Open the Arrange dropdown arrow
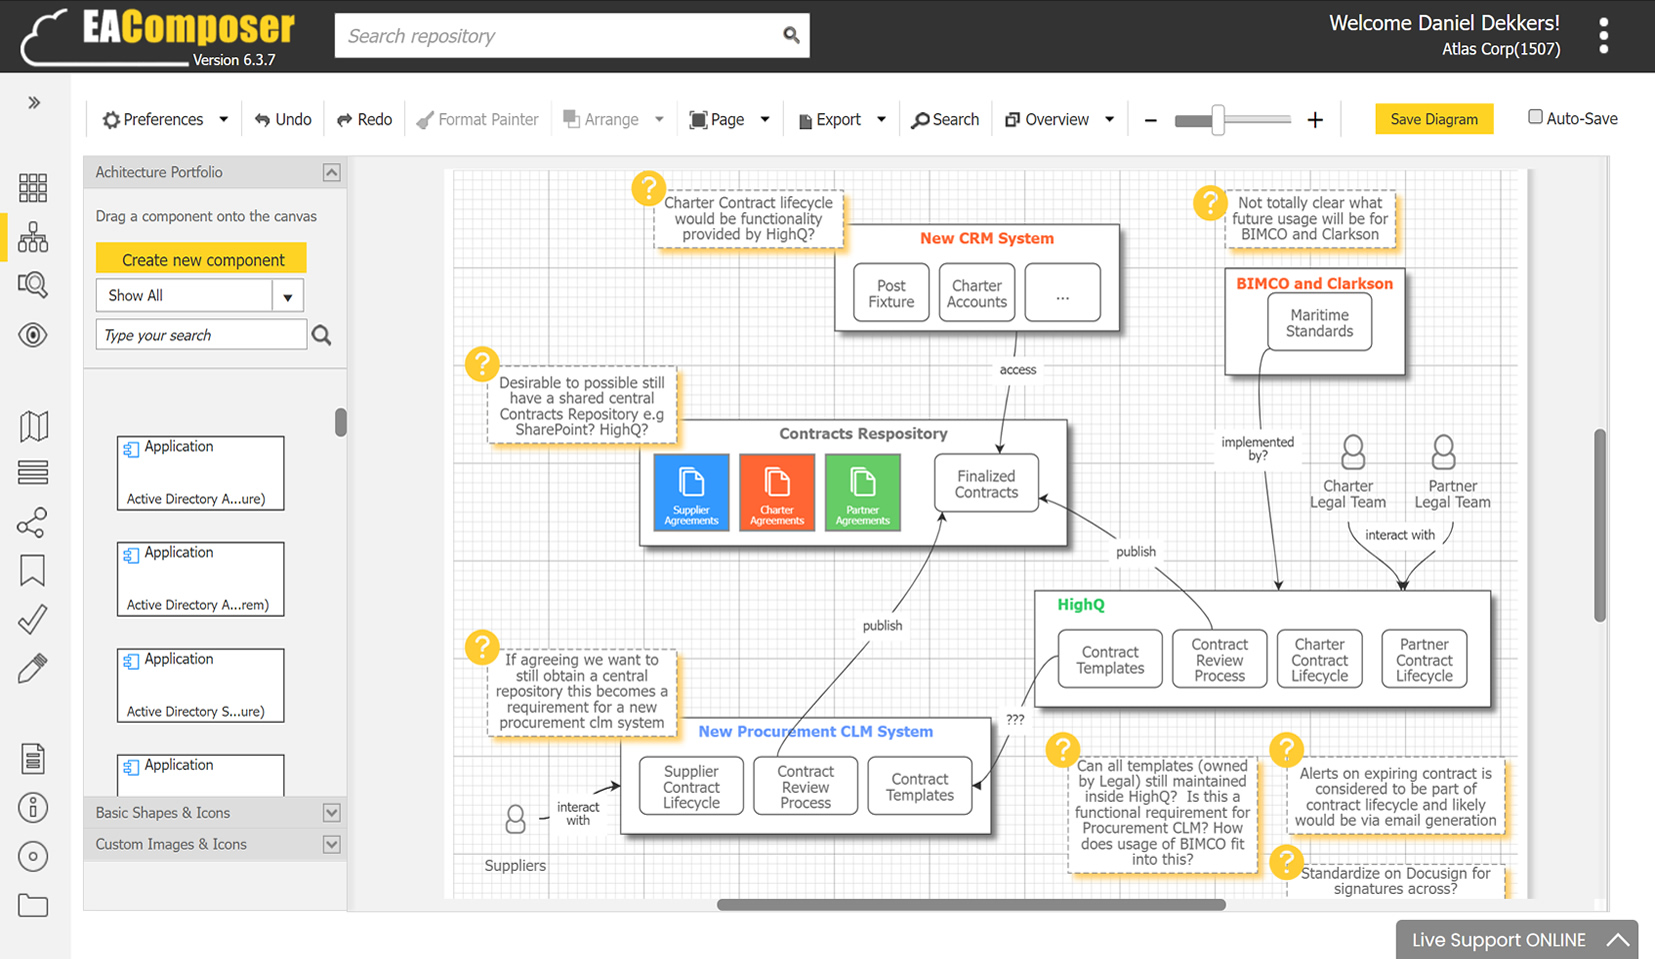Image resolution: width=1655 pixels, height=959 pixels. pos(659,119)
